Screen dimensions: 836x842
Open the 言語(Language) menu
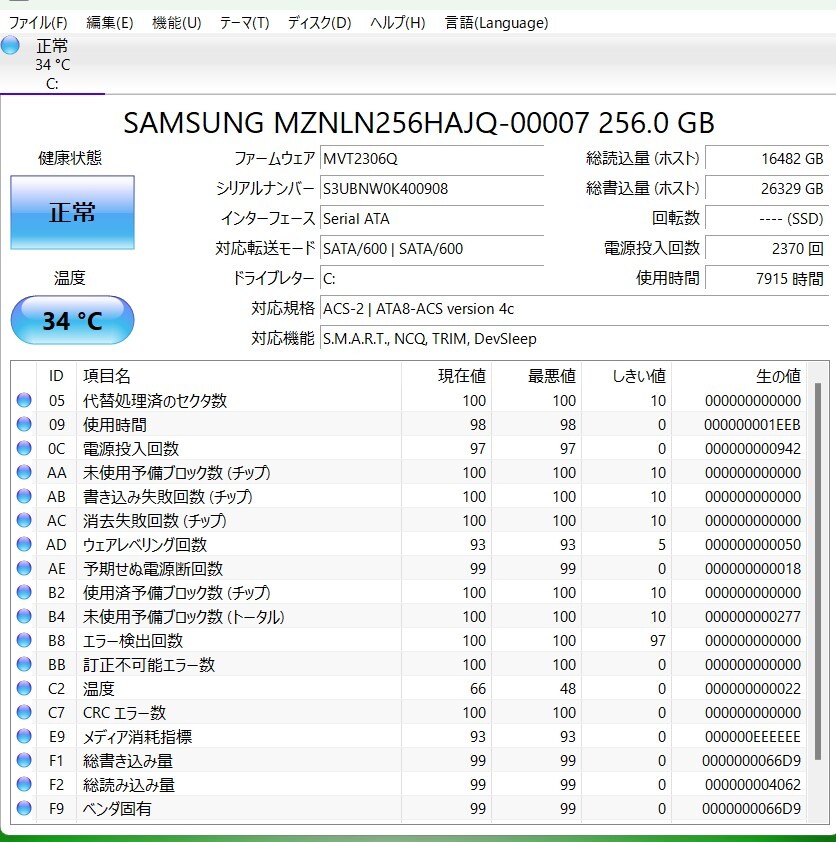coord(497,23)
